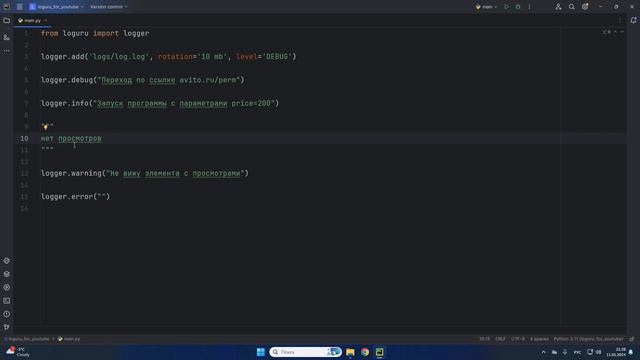Open Code With Me collaboration icon
The width and height of the screenshot is (640, 360).
tap(558, 7)
